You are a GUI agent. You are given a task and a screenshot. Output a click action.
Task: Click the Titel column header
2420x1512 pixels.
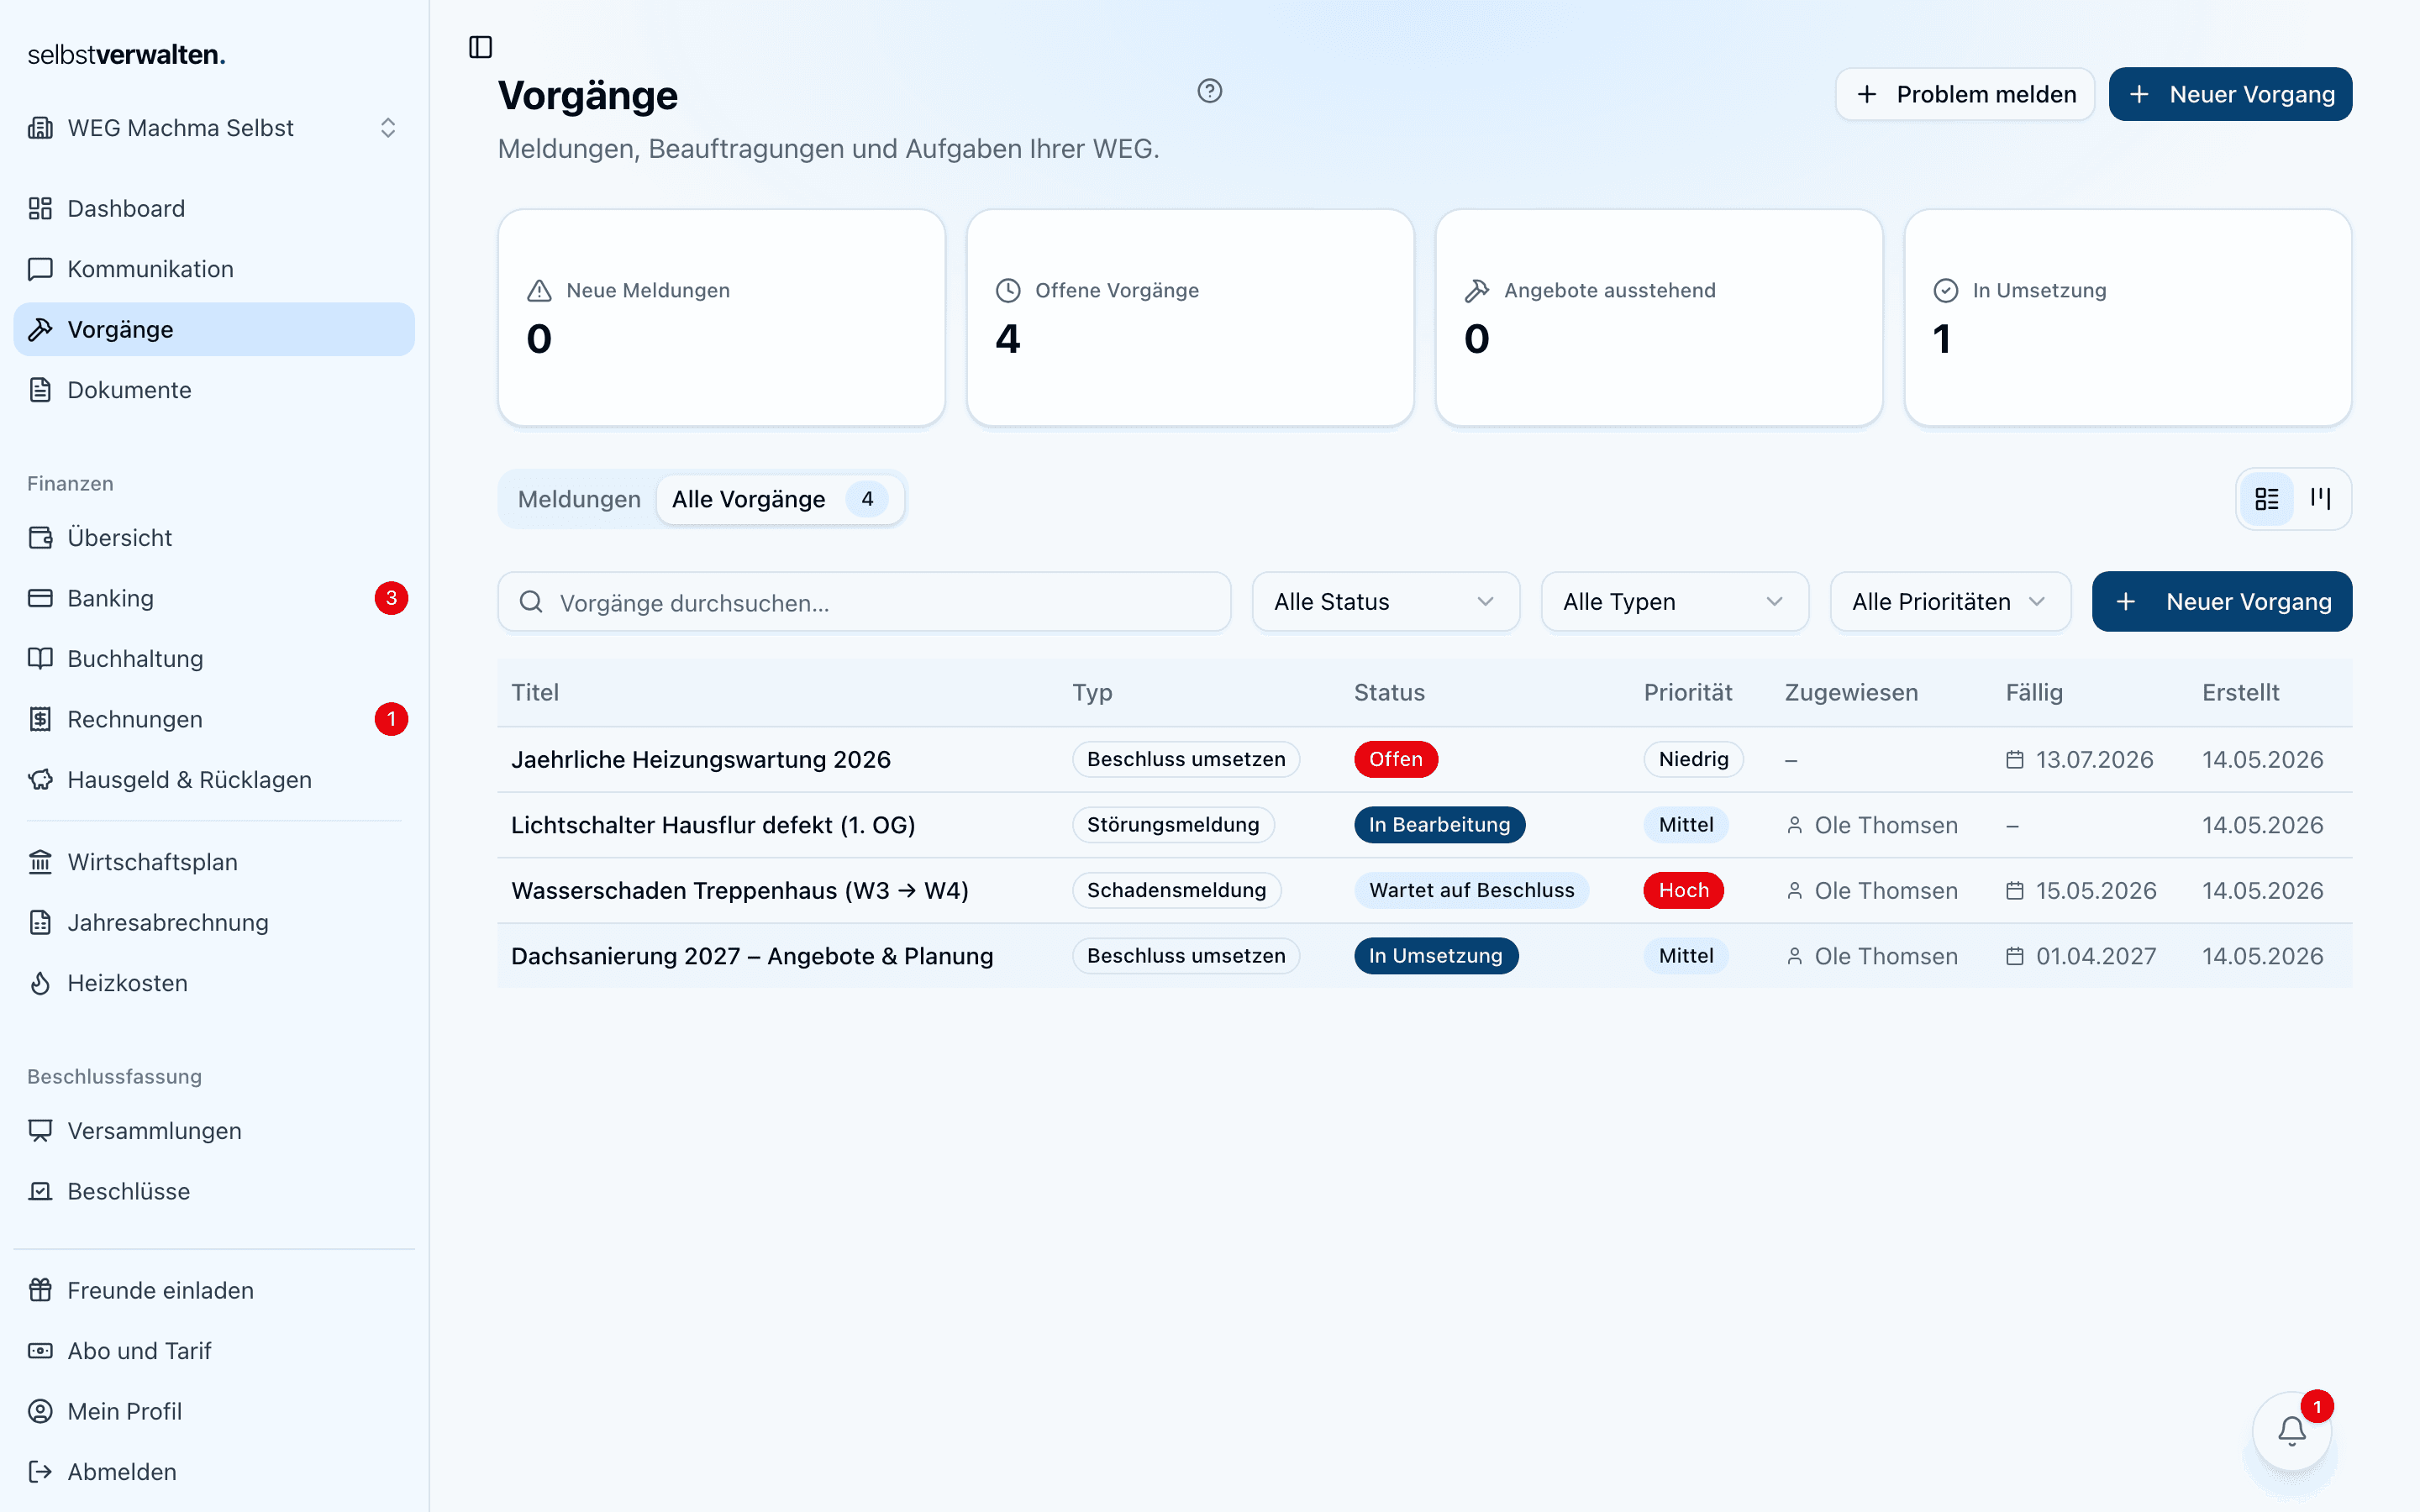535,692
